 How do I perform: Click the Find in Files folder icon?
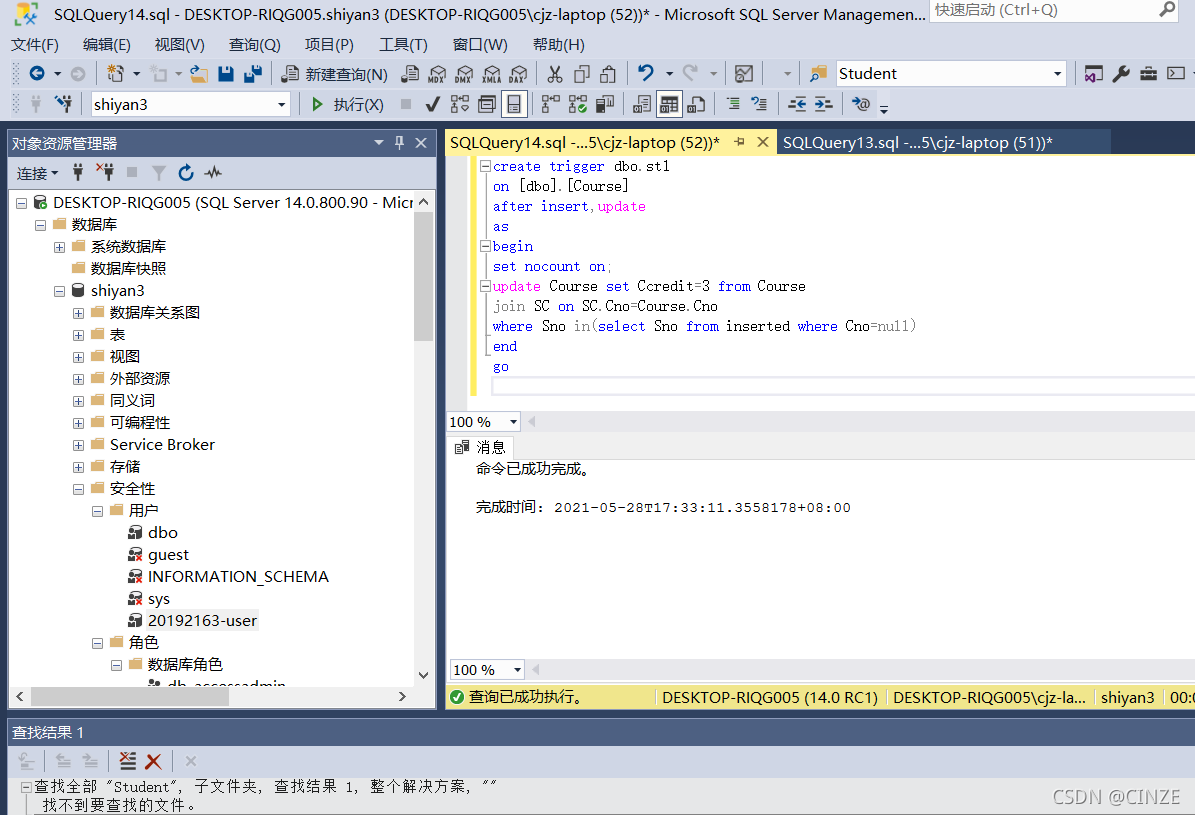[x=819, y=74]
